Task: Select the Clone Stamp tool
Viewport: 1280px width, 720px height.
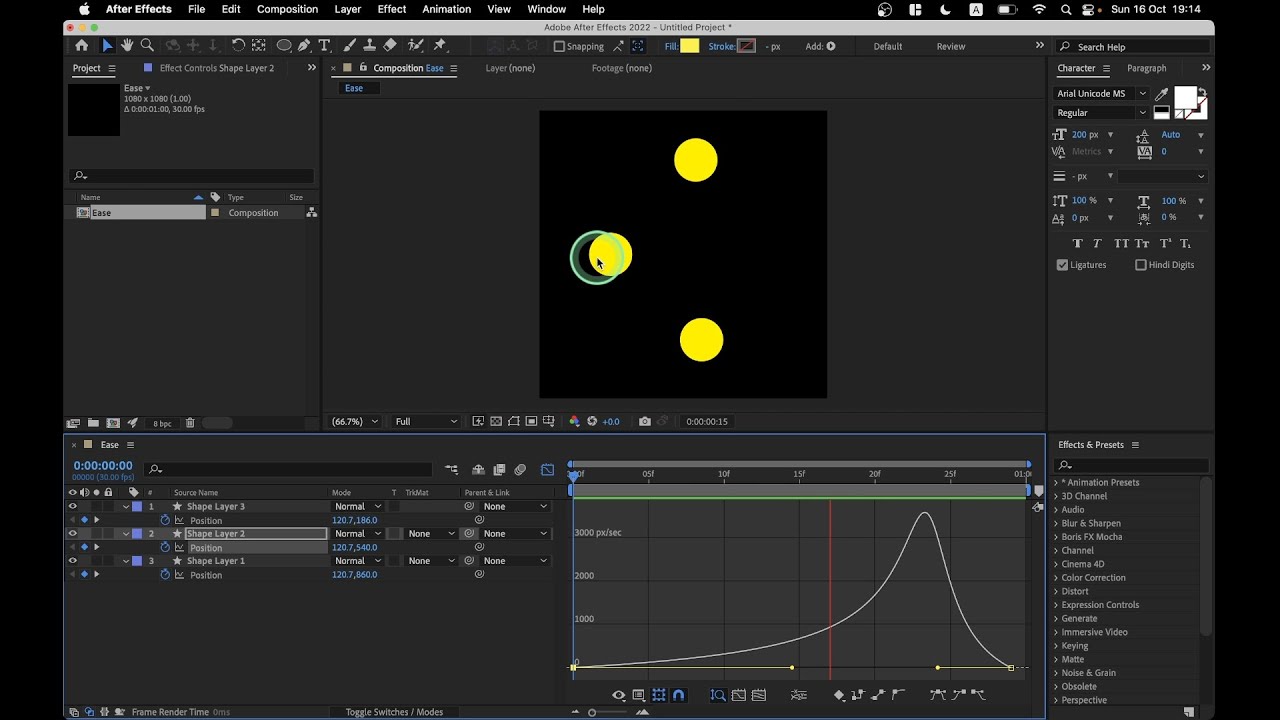Action: tap(370, 46)
